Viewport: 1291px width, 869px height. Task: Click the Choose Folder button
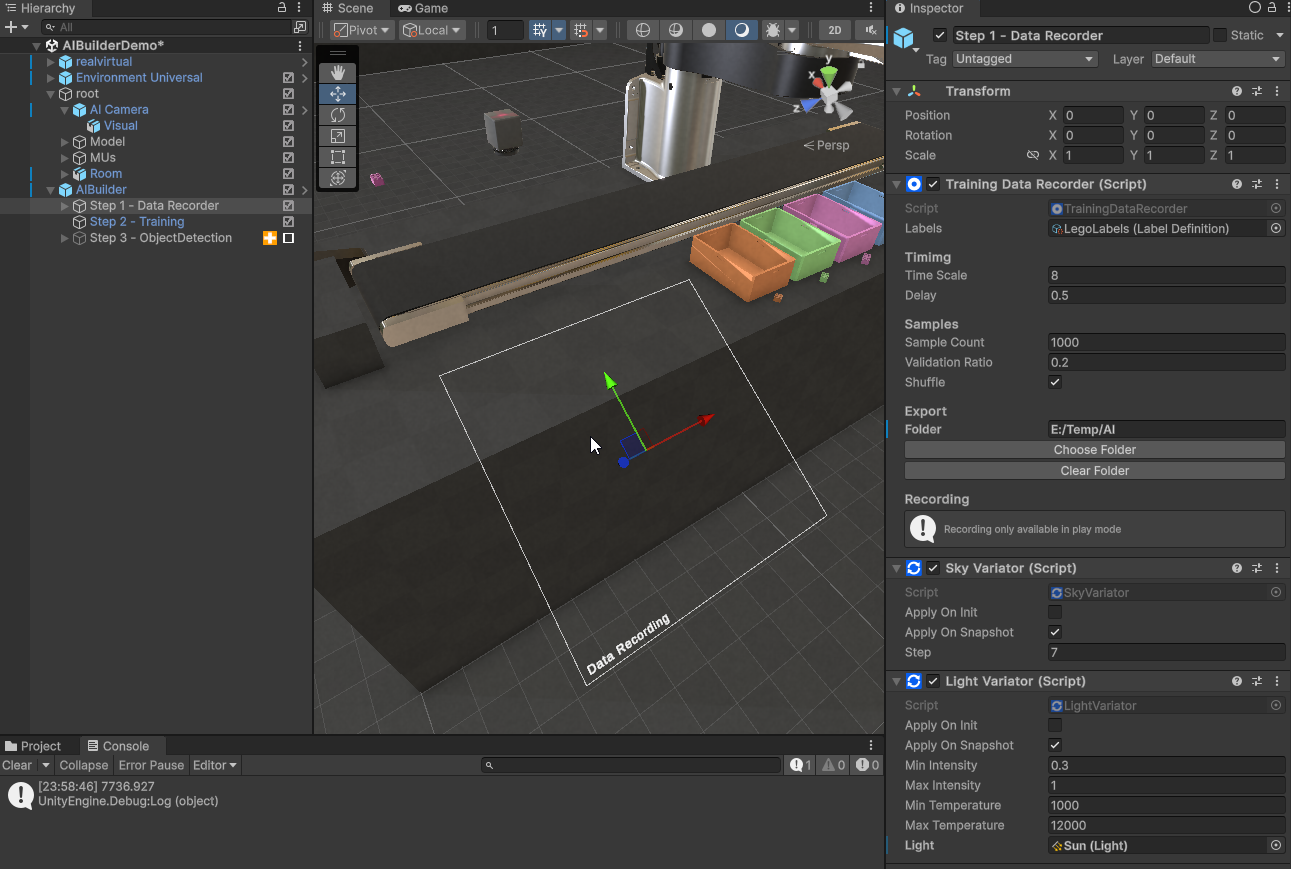pyautogui.click(x=1094, y=450)
